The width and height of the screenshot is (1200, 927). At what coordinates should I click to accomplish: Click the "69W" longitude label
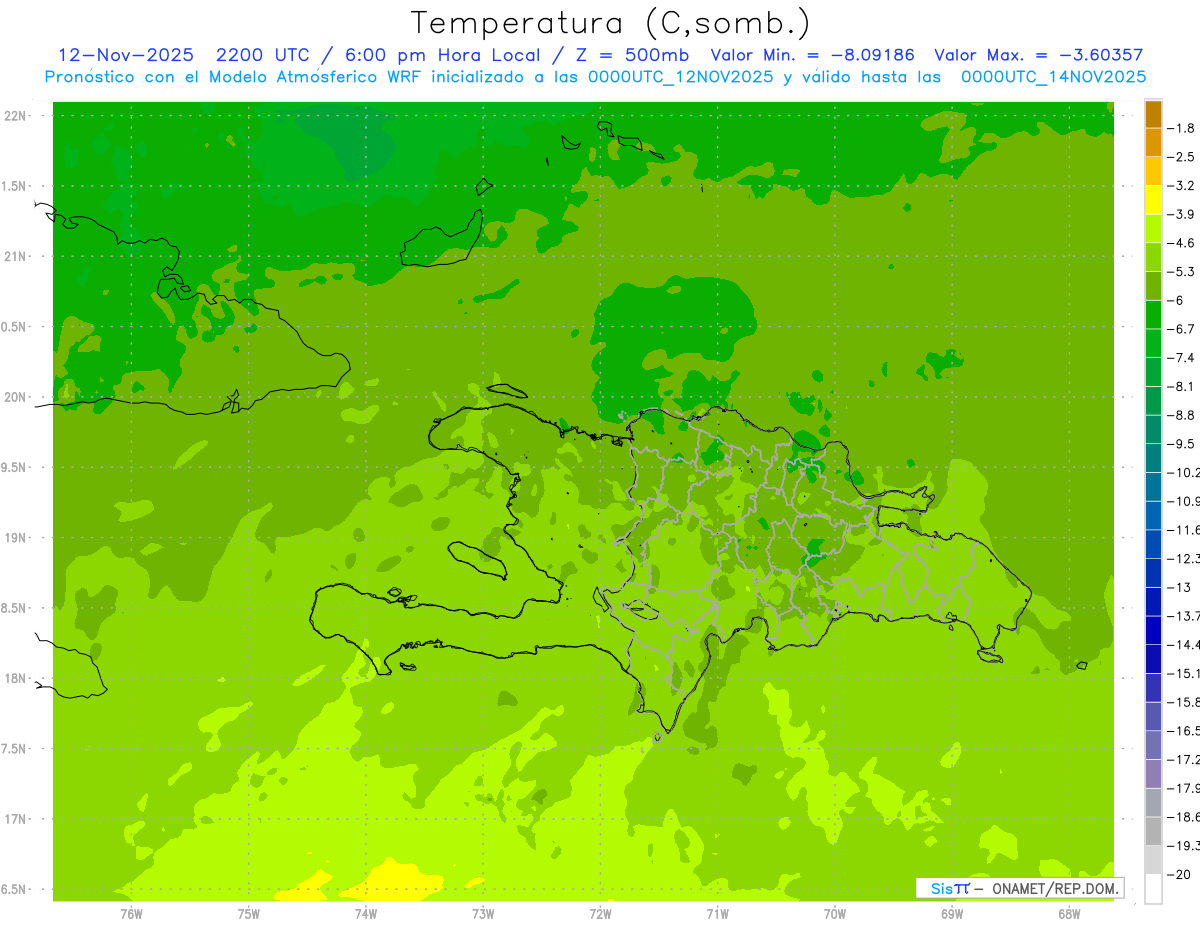click(952, 914)
